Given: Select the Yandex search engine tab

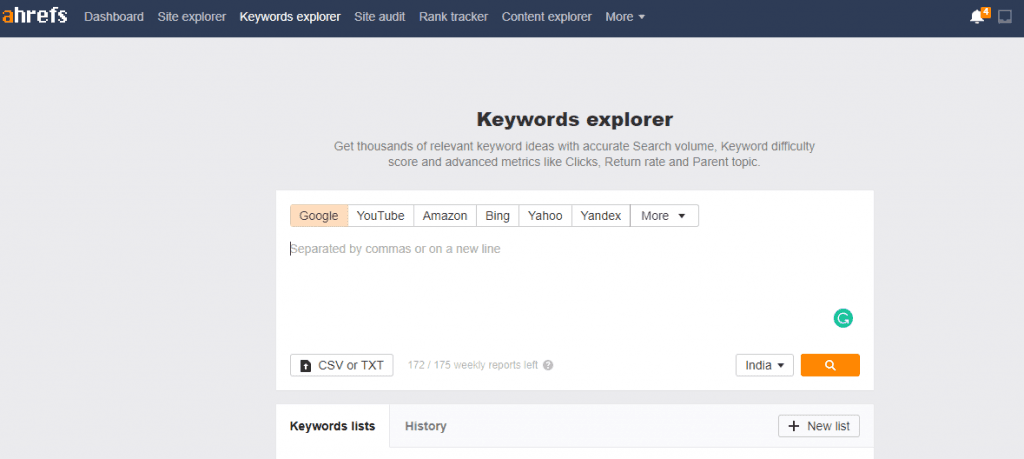Looking at the screenshot, I should (601, 215).
